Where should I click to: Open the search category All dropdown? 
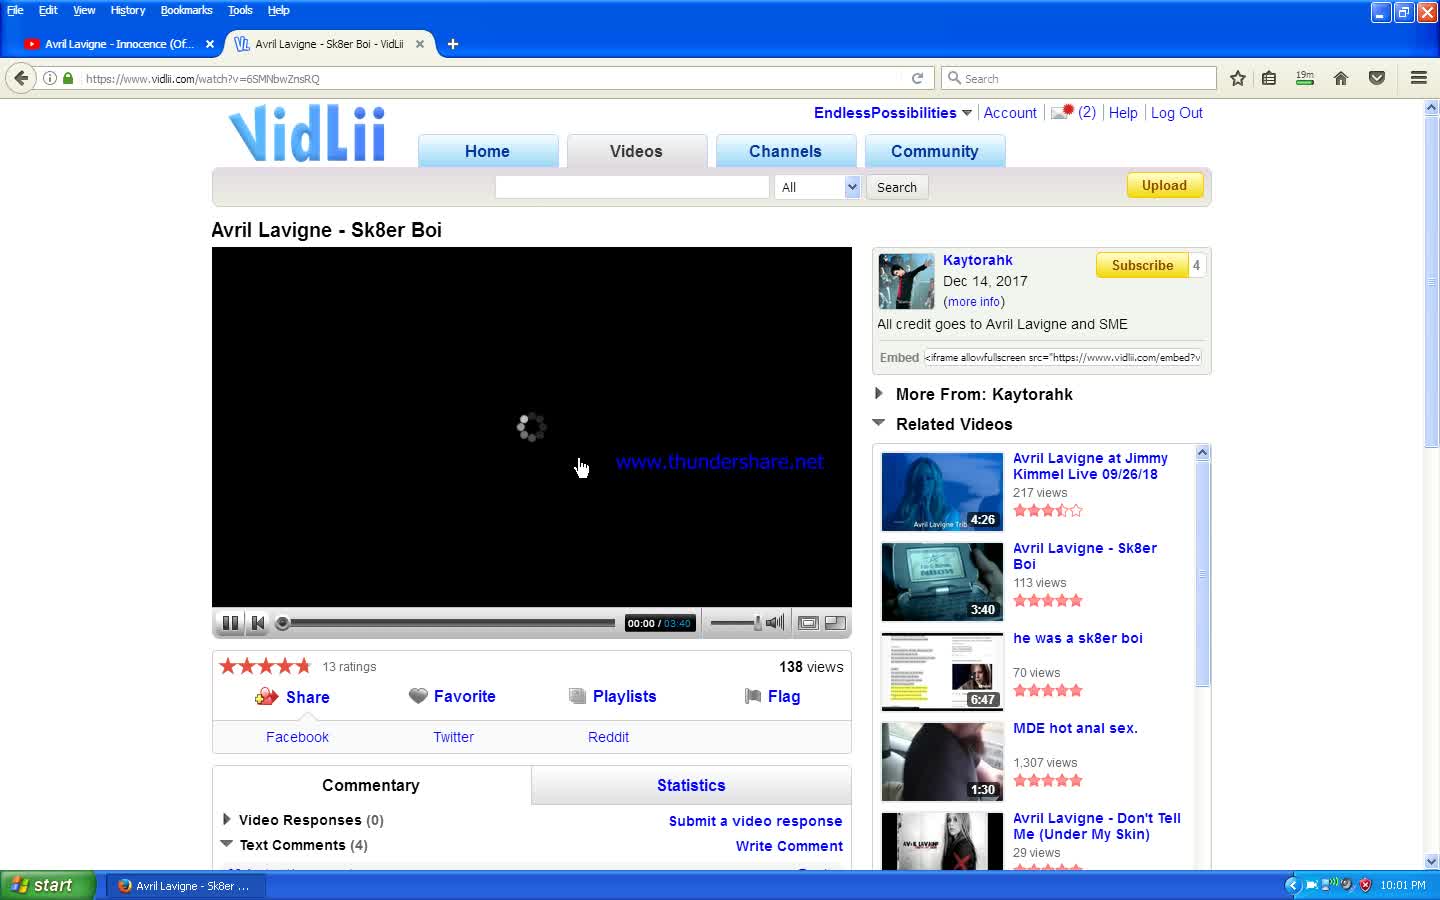click(817, 187)
